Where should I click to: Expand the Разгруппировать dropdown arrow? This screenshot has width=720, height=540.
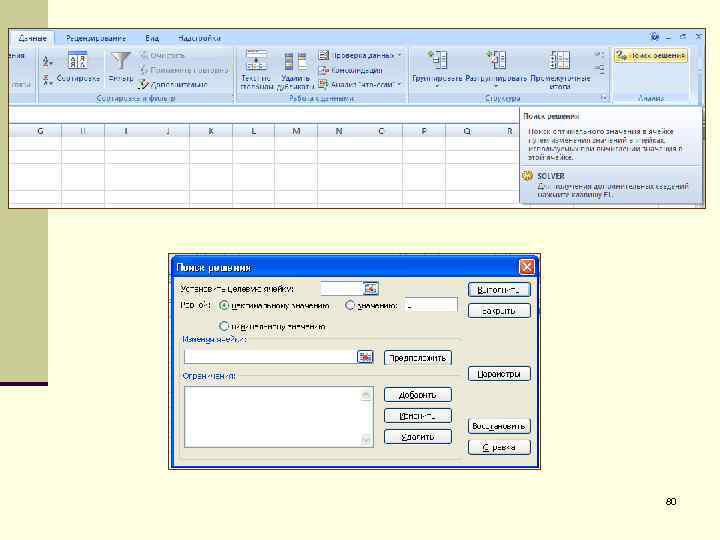496,86
